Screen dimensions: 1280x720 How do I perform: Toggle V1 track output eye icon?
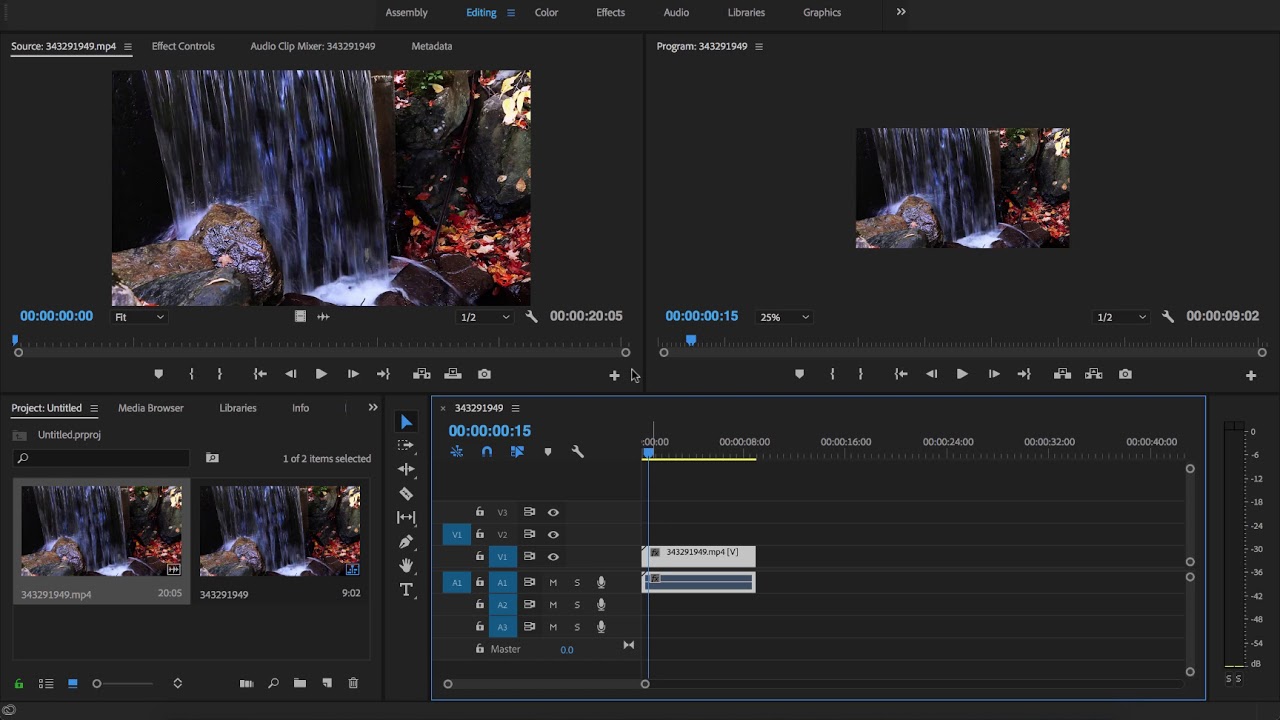point(553,557)
